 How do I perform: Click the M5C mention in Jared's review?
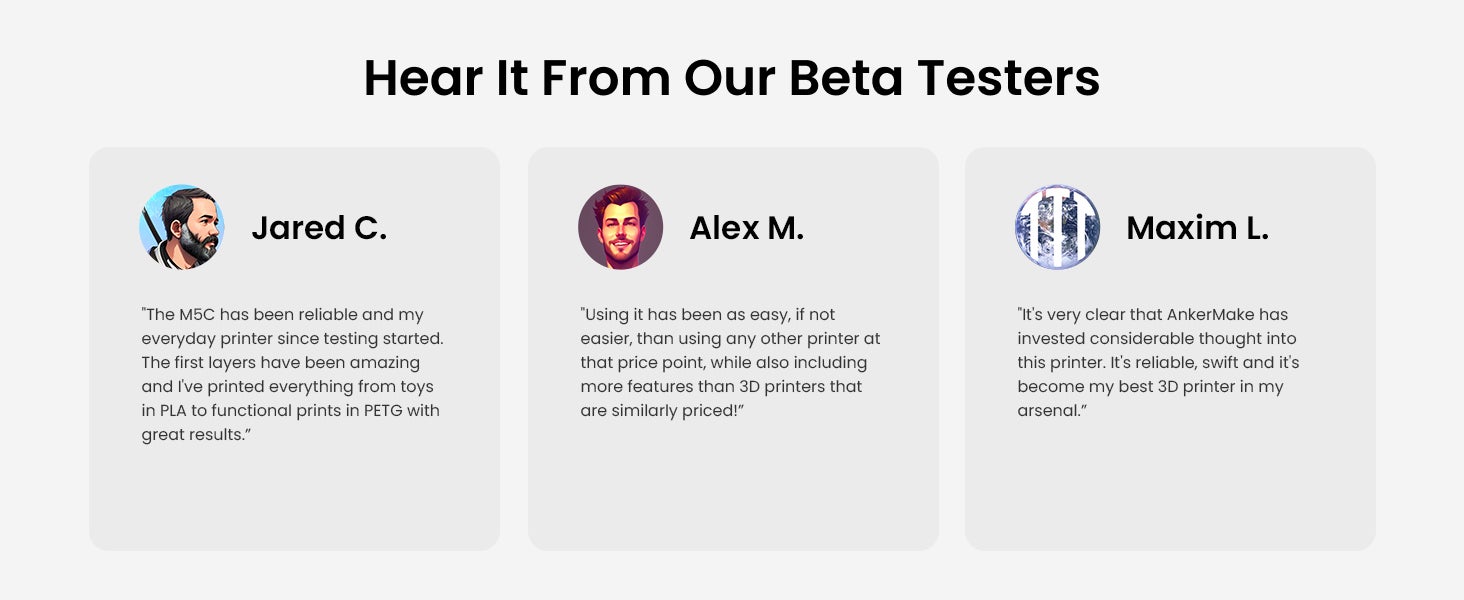197,315
